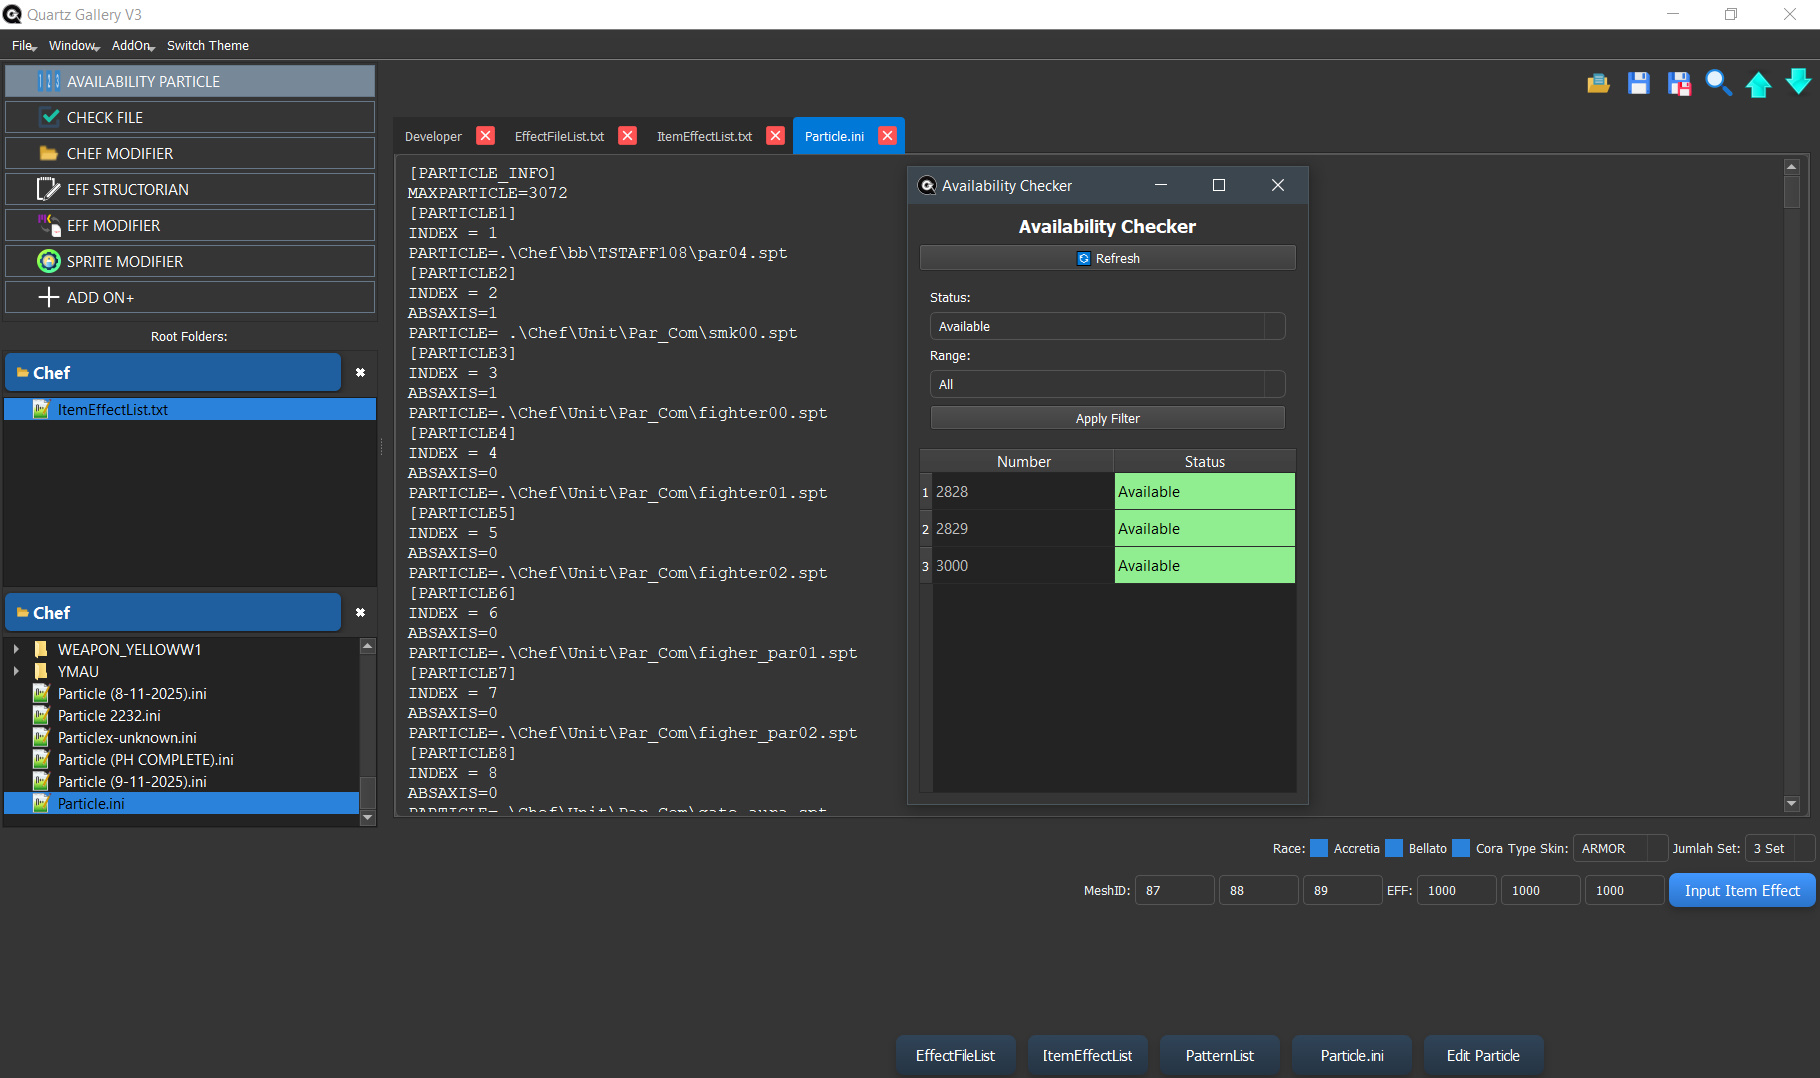Image resolution: width=1820 pixels, height=1078 pixels.
Task: Select the Sprite Modifier tool in the sidebar
Action: coord(189,261)
